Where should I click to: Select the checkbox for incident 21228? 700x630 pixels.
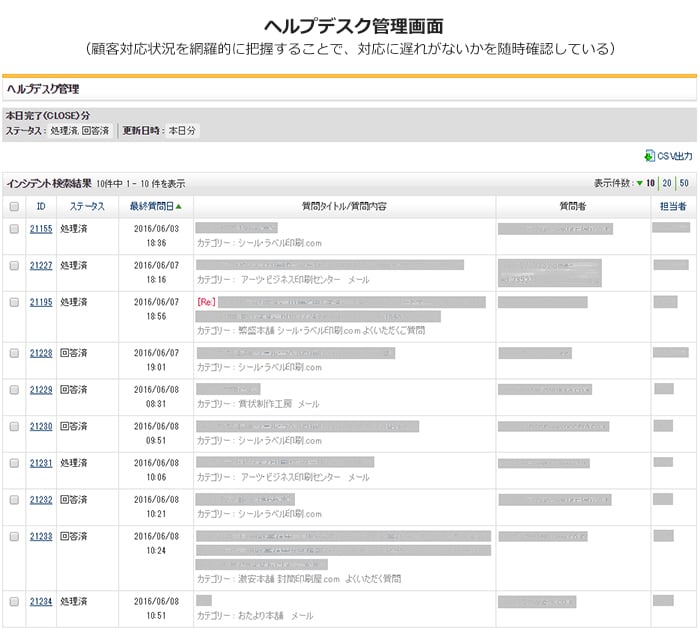(14, 353)
